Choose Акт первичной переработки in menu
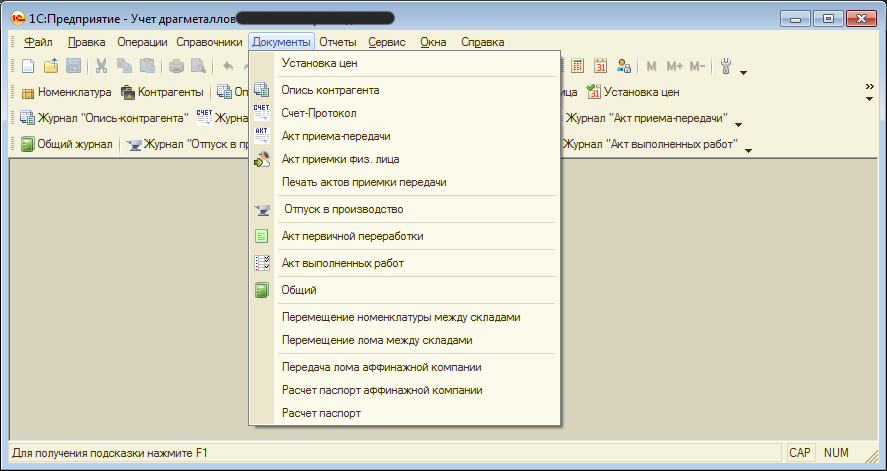Screen dimensions: 887x471 point(352,236)
